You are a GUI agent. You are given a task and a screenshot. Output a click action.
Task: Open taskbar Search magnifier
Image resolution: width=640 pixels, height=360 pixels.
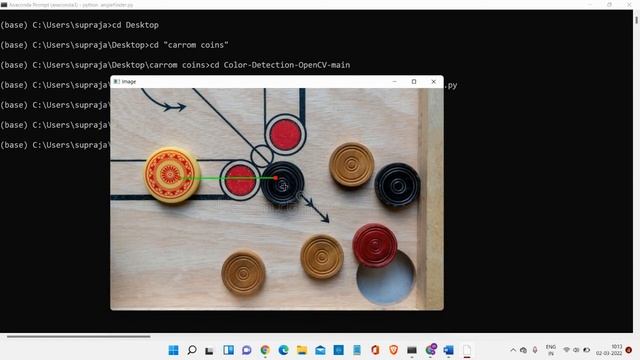(x=191, y=350)
